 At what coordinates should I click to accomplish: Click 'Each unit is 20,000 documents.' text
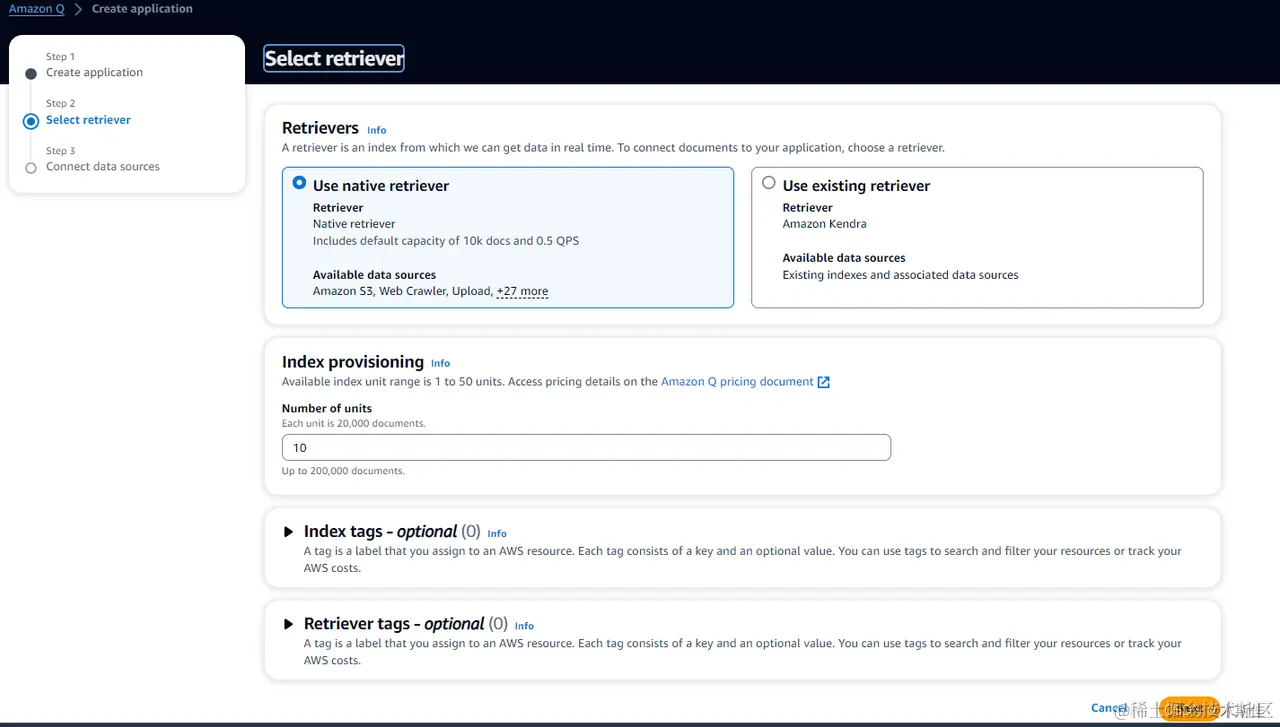pyautogui.click(x=353, y=424)
